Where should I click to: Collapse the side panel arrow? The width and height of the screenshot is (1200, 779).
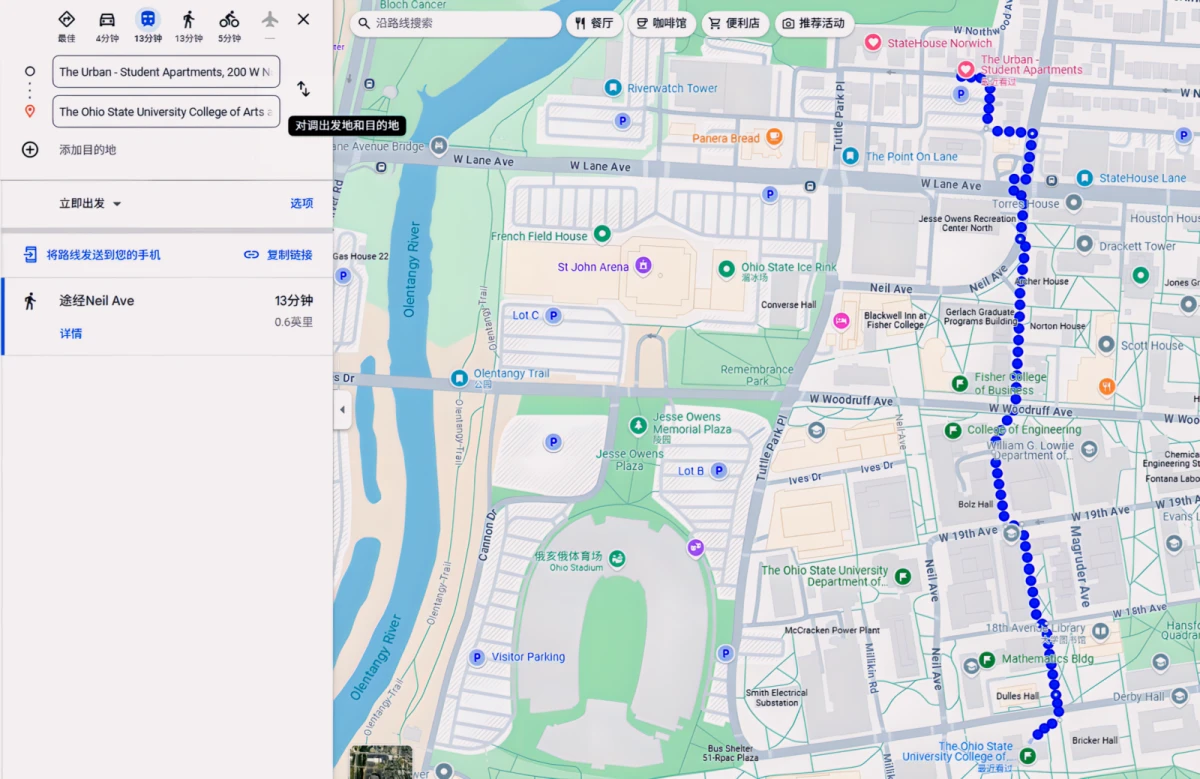[x=342, y=410]
